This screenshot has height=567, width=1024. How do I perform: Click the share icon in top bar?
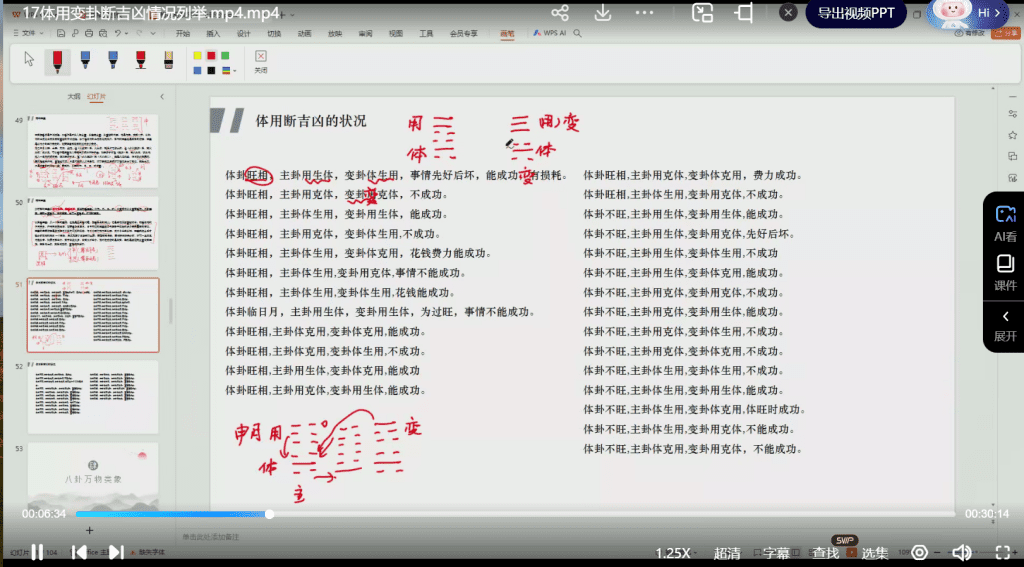coord(560,13)
